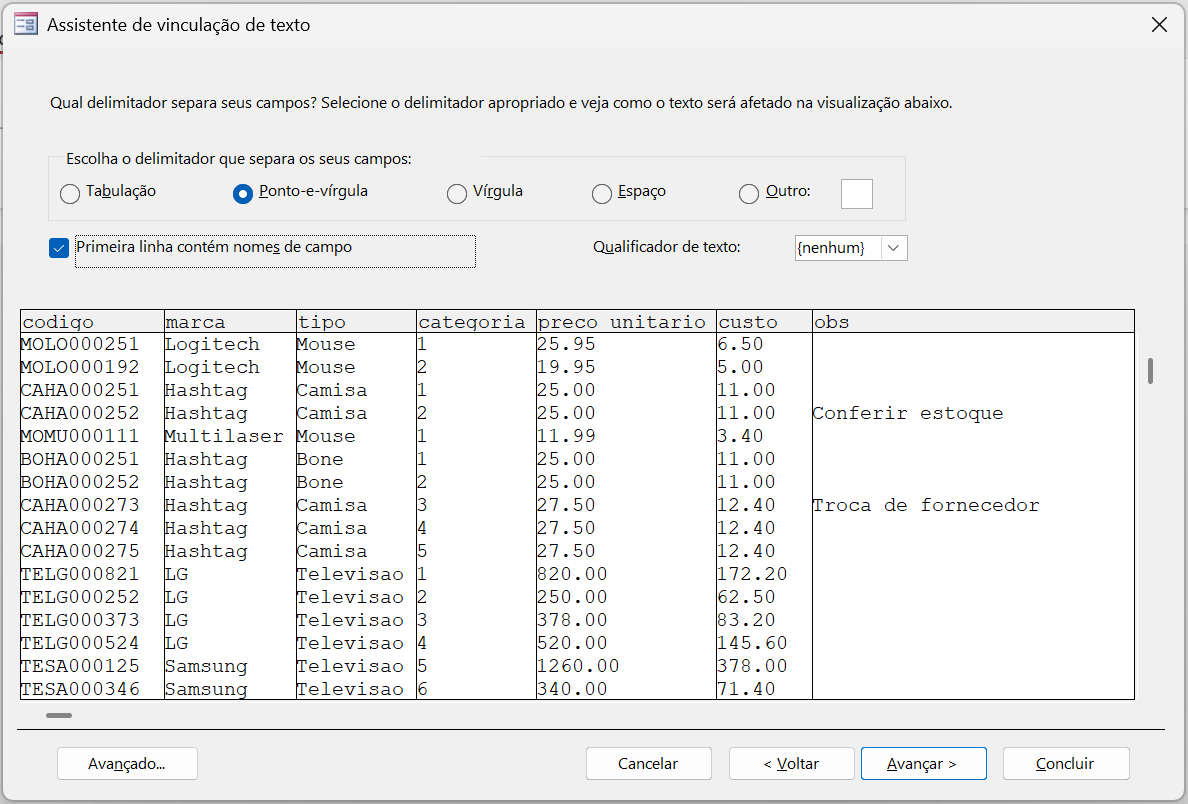Select the codigo column header
The height and width of the screenshot is (804, 1188).
point(92,322)
